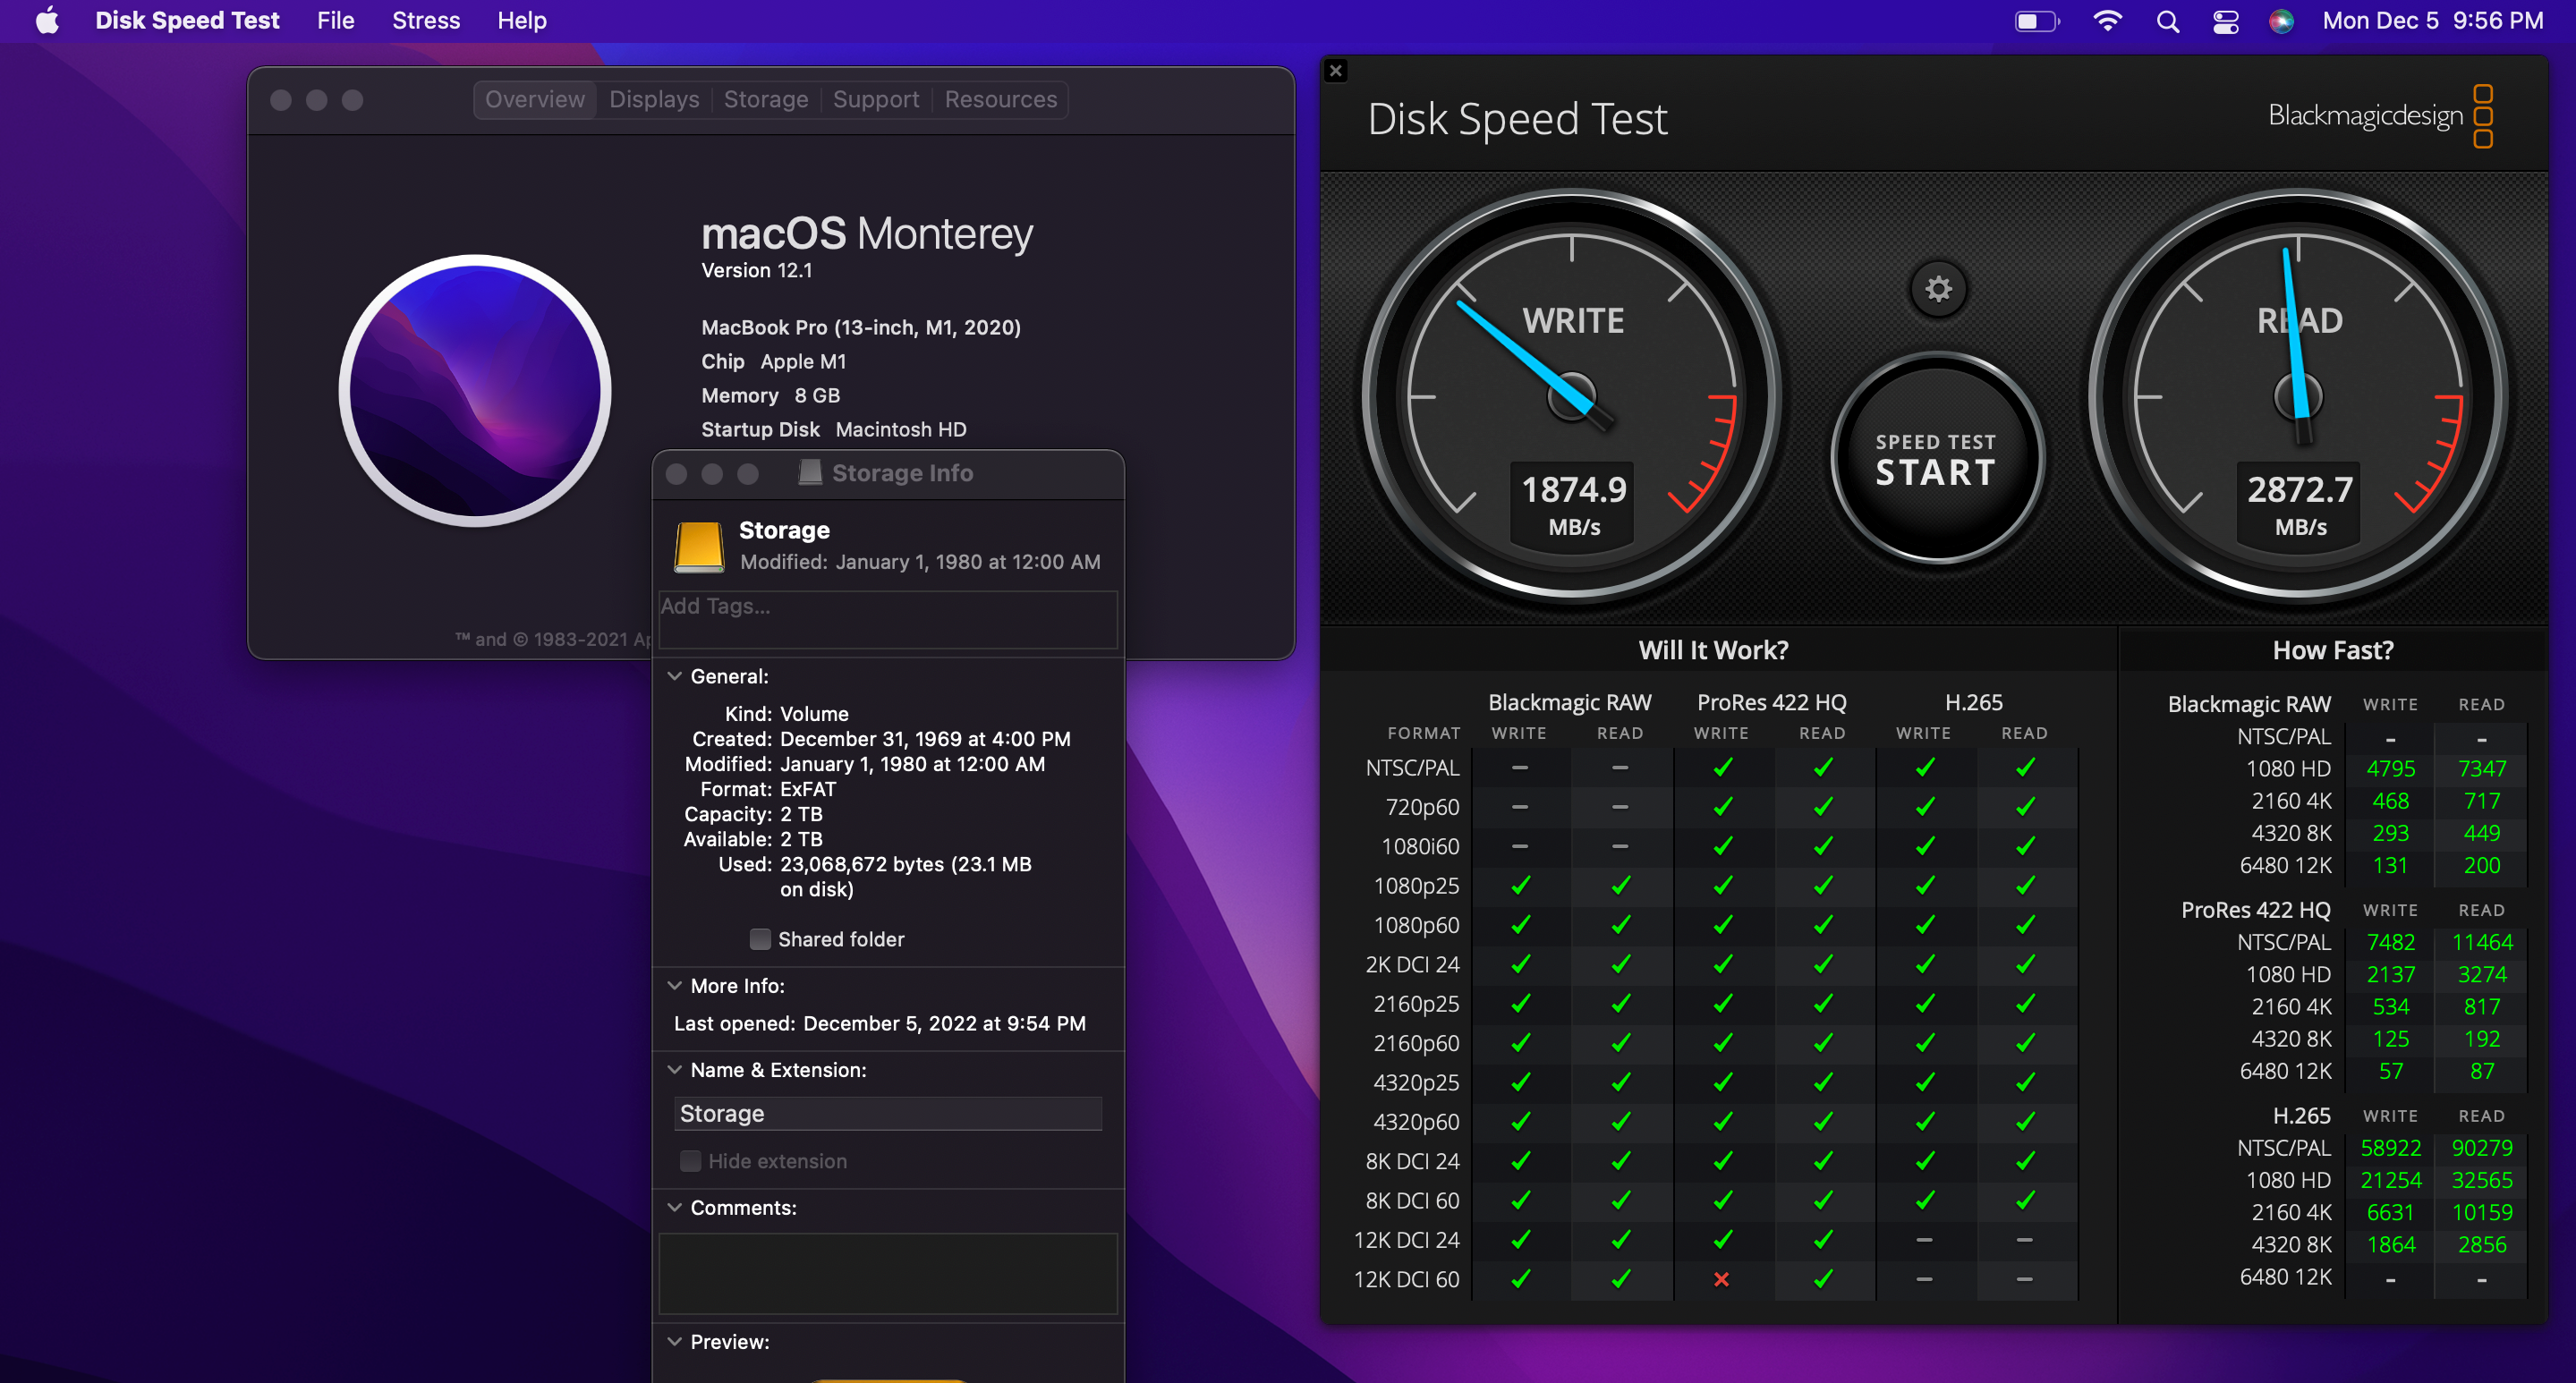This screenshot has height=1383, width=2576.
Task: Click the Format: ExFAT value in Storage Info
Action: pos(807,789)
